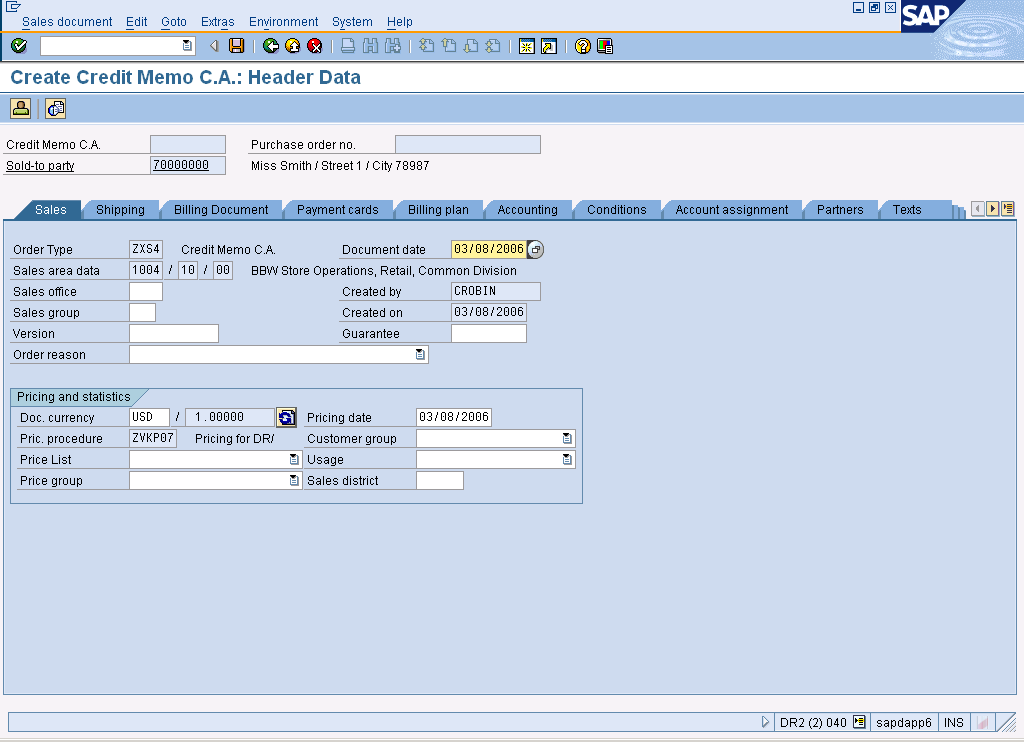This screenshot has width=1024, height=742.
Task: Open Help via yellow question mark icon
Action: [583, 46]
